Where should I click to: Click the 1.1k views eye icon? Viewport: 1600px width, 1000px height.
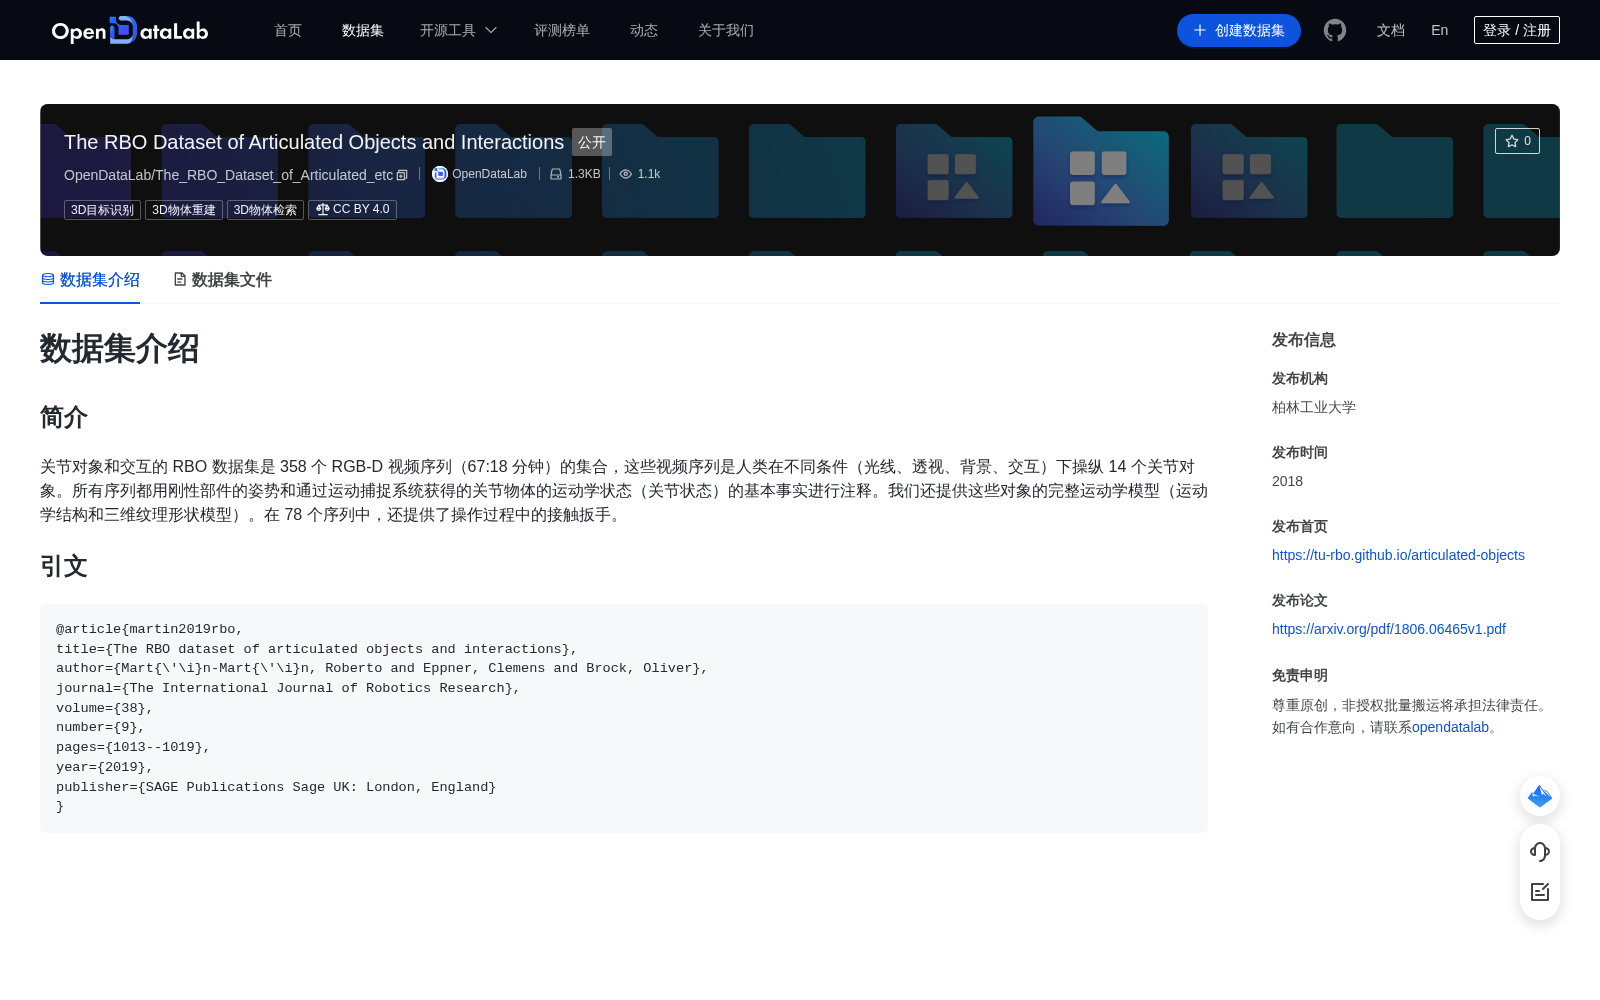coord(626,174)
